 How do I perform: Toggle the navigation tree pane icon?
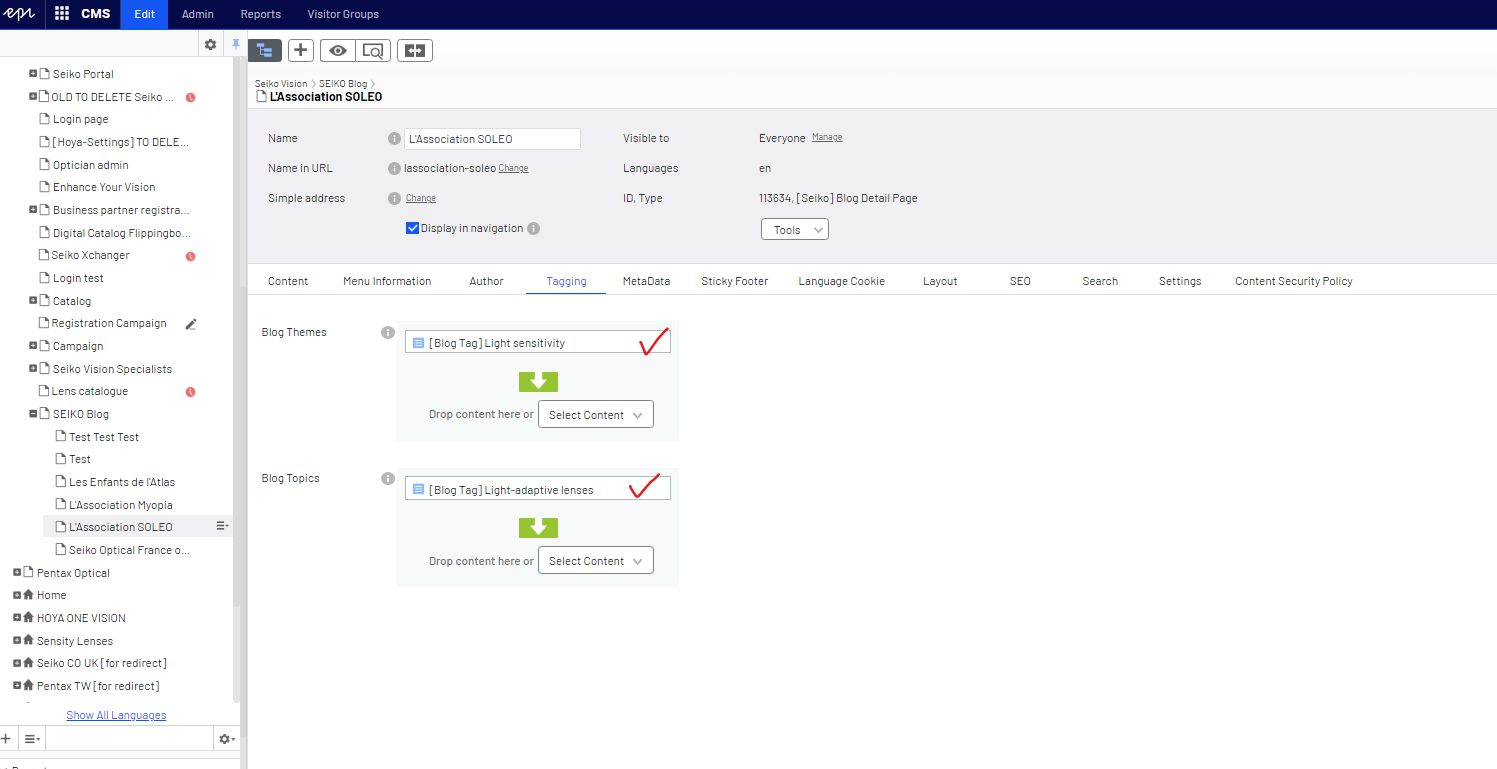click(265, 50)
